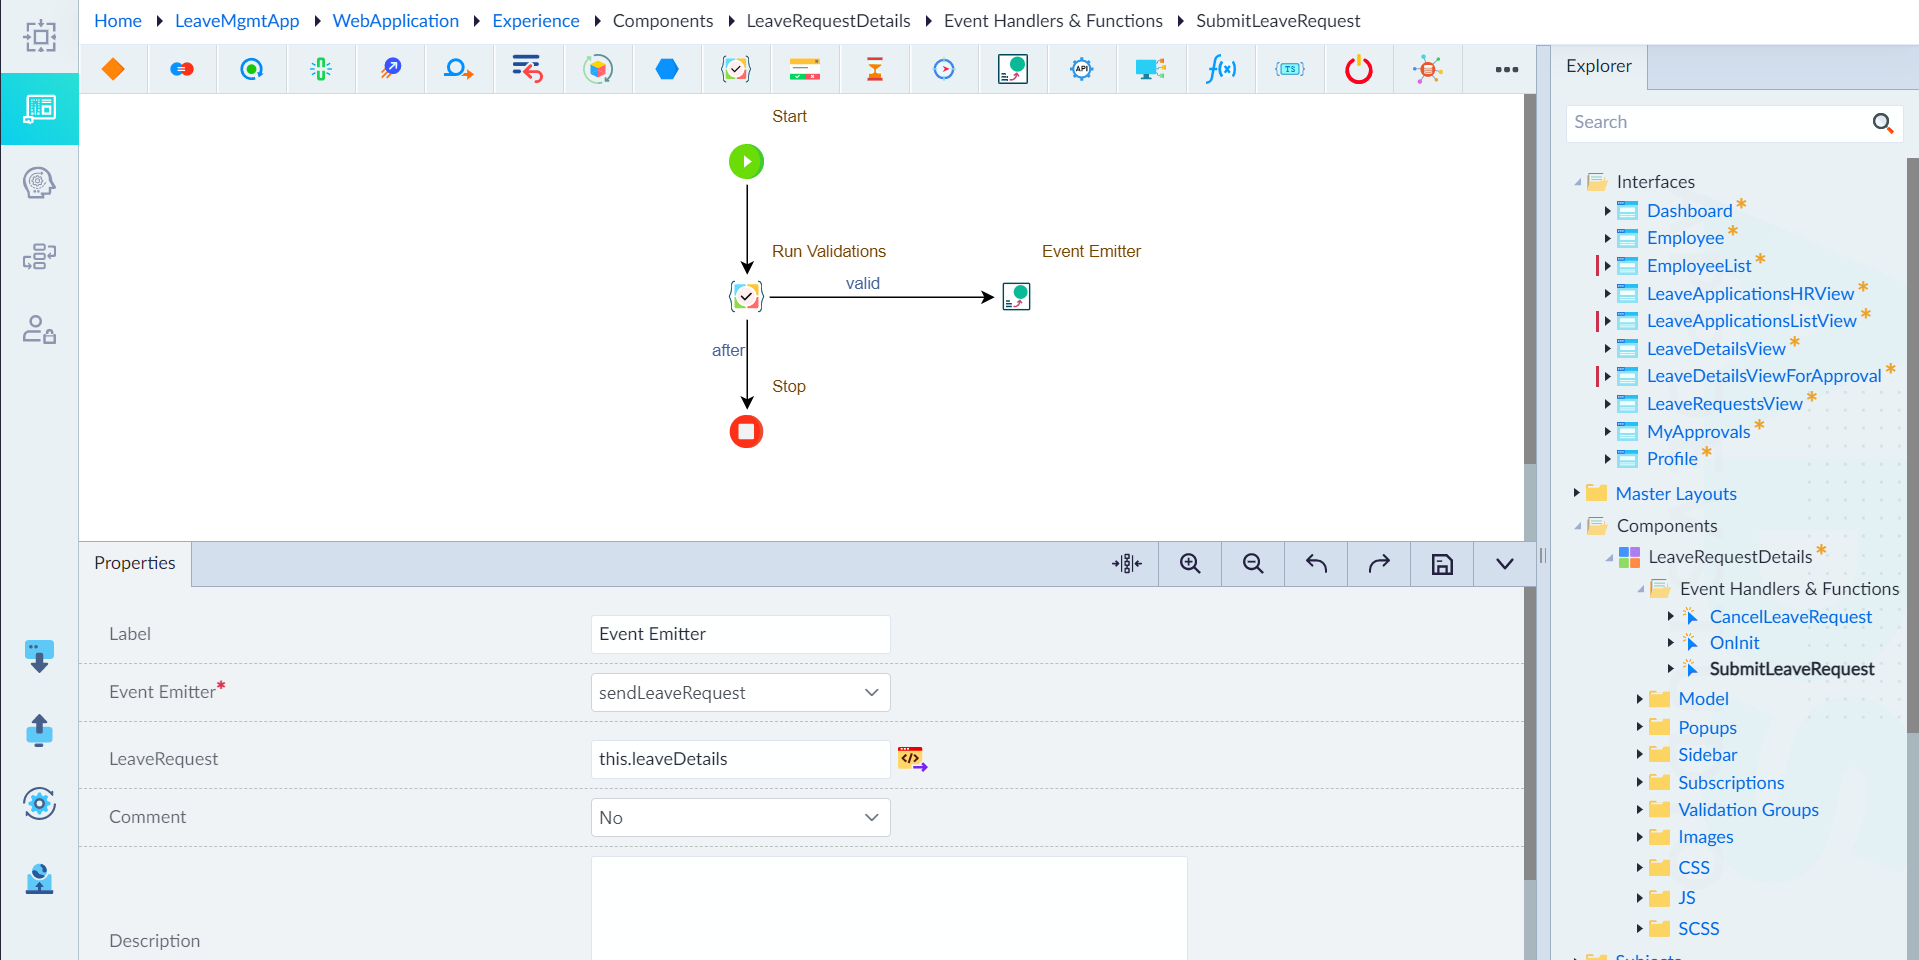Select the green Start node
Screen dimensions: 1919x960
pos(746,161)
